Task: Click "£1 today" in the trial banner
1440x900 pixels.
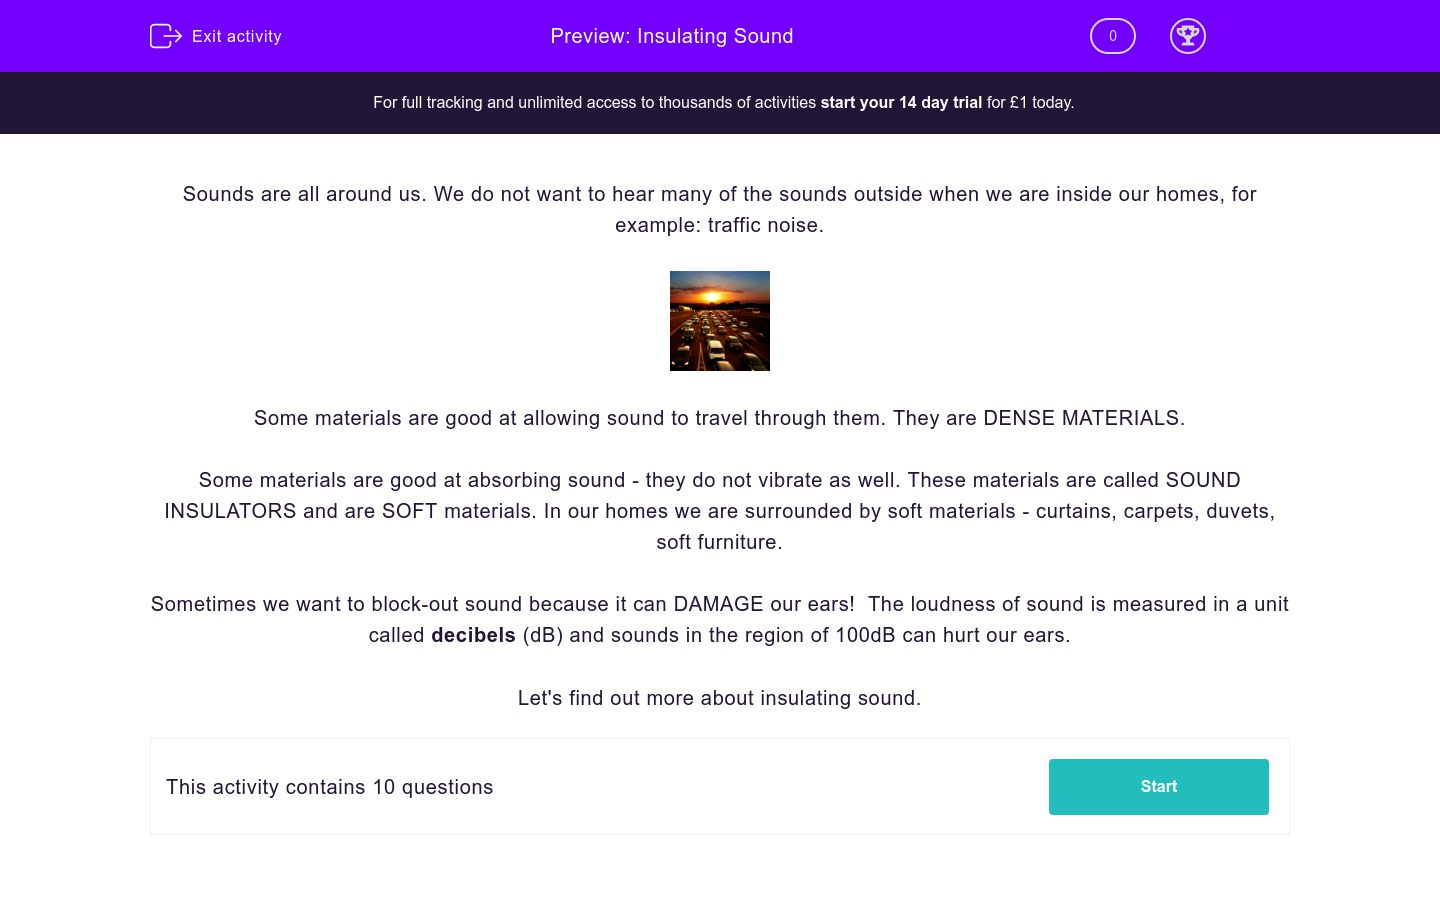Action: click(1041, 103)
